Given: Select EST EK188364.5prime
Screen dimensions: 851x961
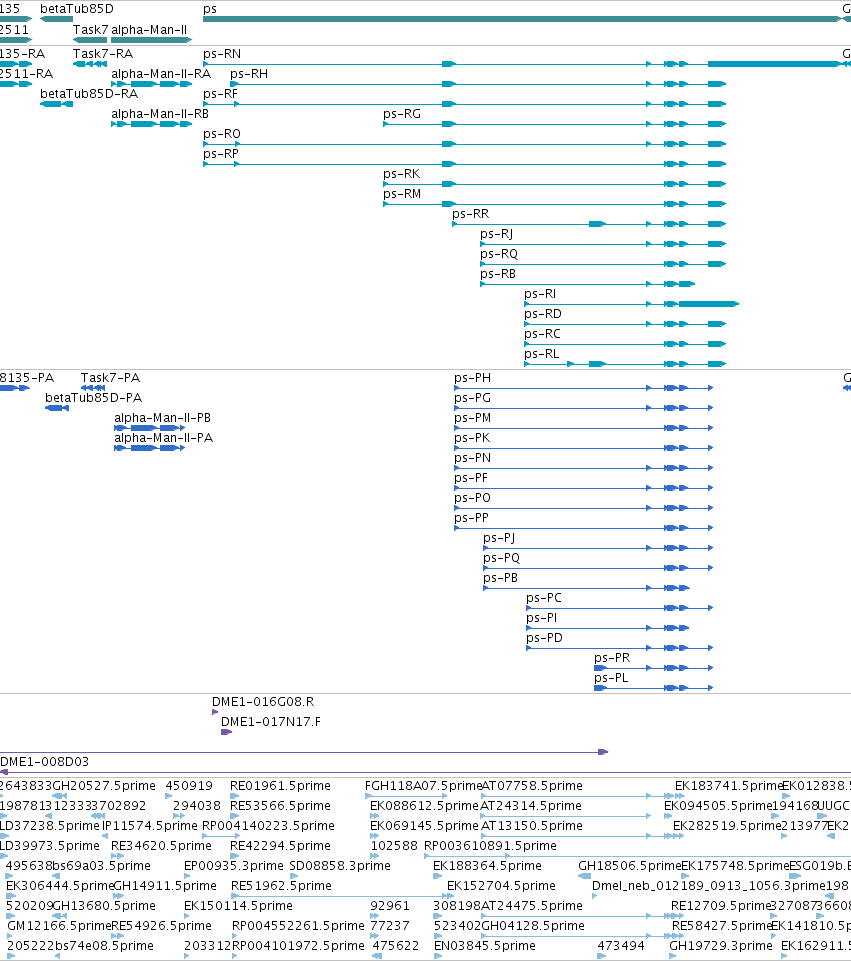Looking at the screenshot, I should tap(437, 876).
